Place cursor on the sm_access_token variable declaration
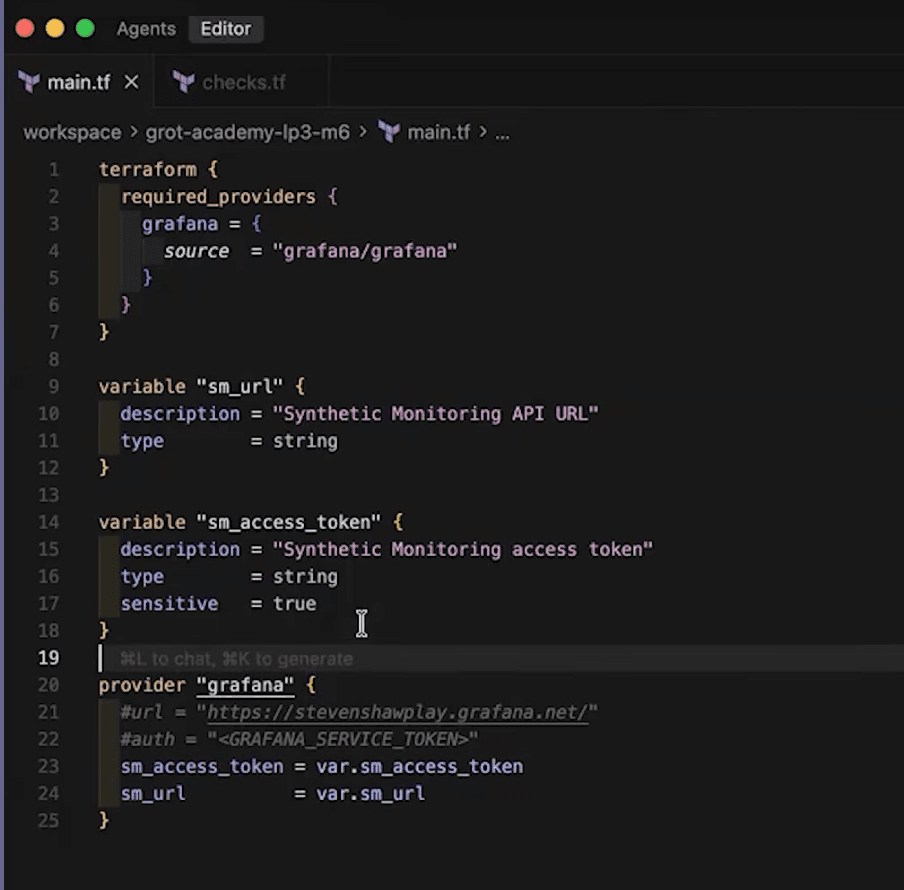The width and height of the screenshot is (904, 890). [289, 521]
